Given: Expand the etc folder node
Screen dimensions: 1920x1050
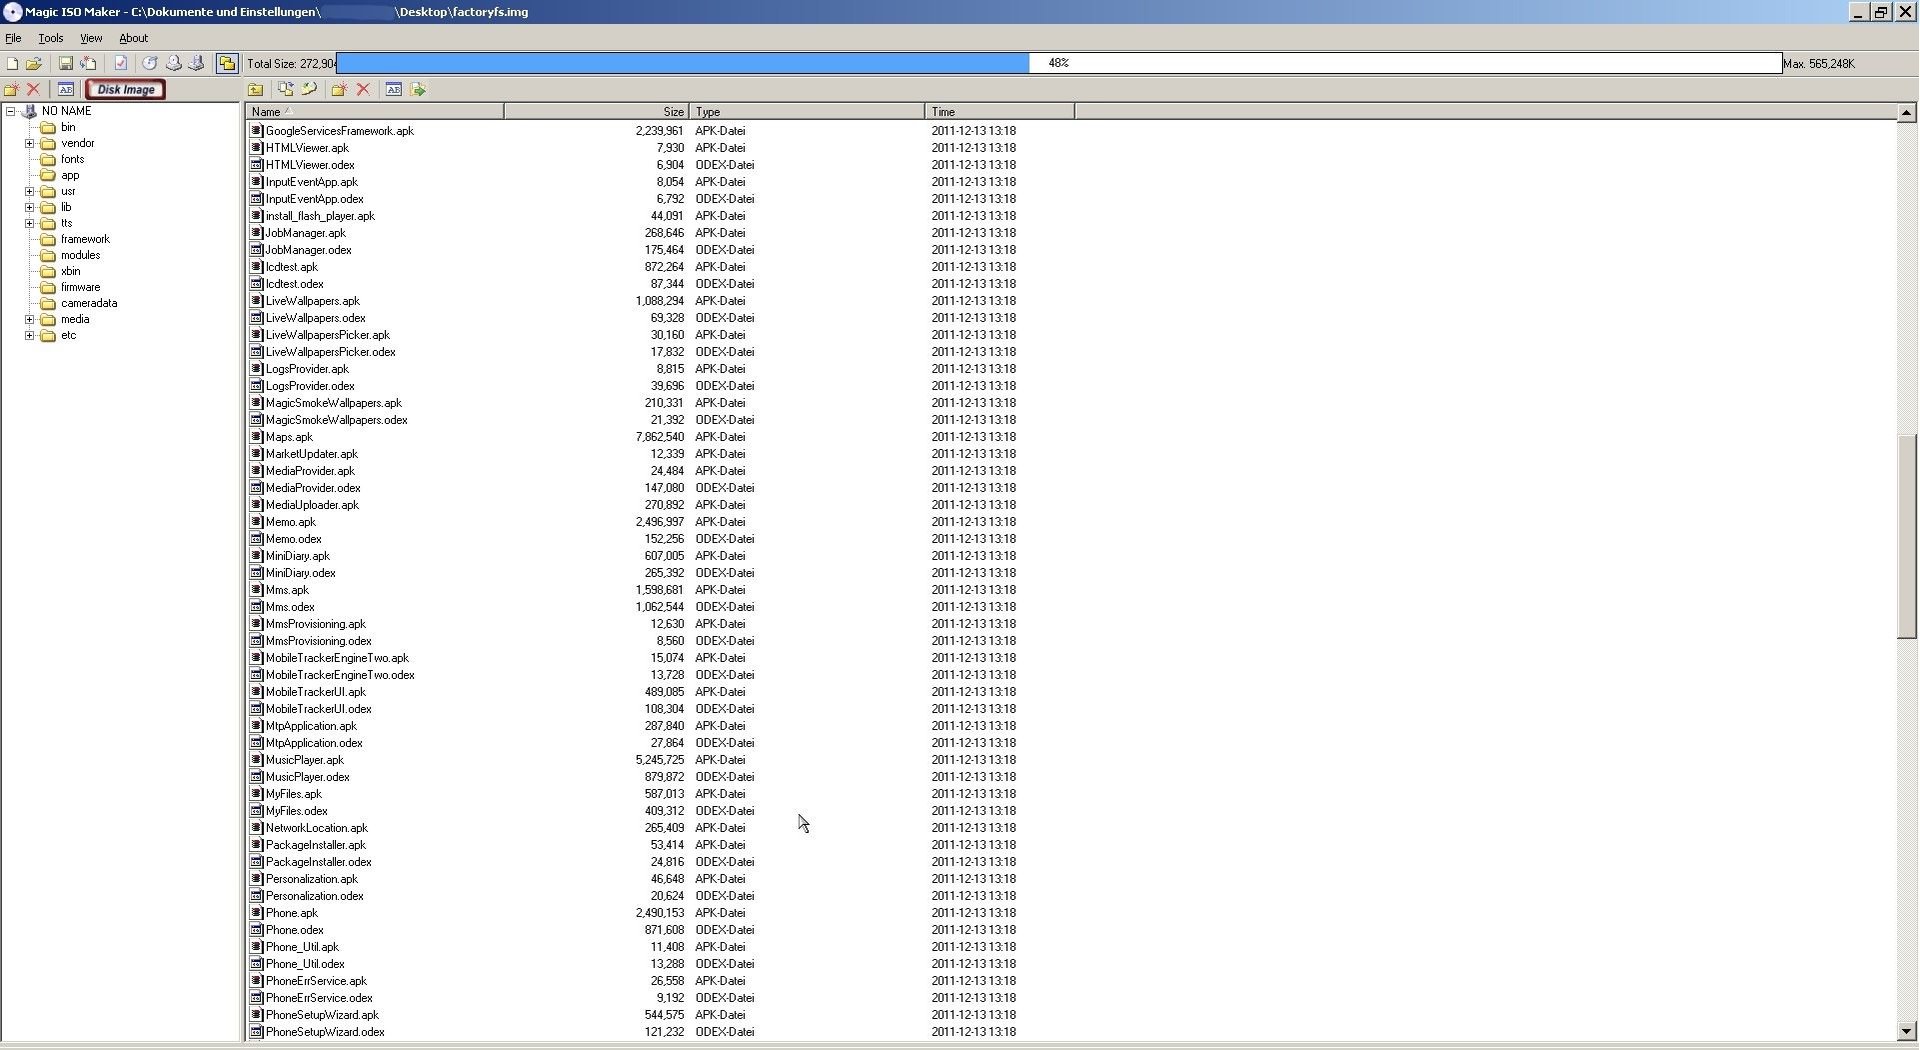Looking at the screenshot, I should 29,335.
